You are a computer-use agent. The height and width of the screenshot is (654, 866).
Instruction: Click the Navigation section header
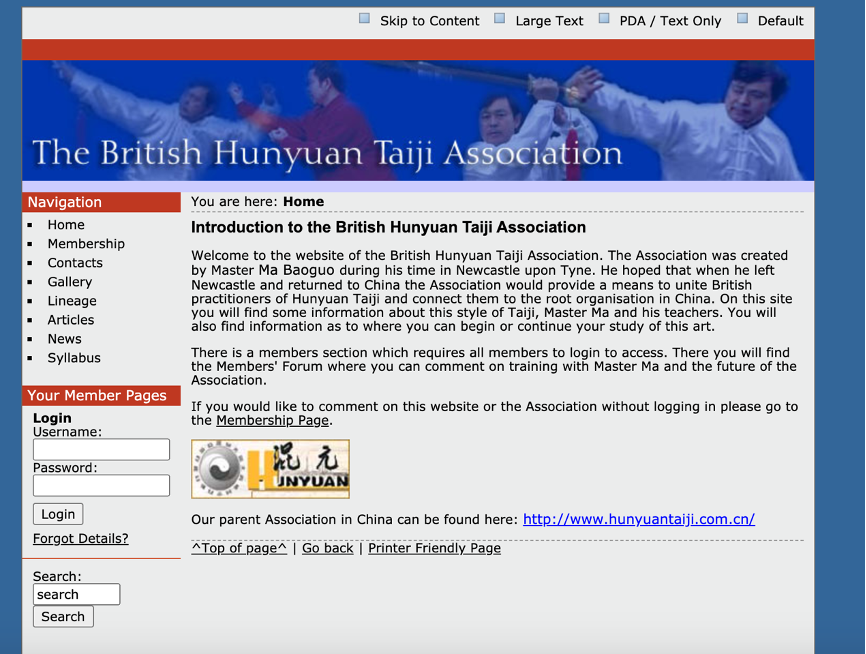(x=101, y=202)
